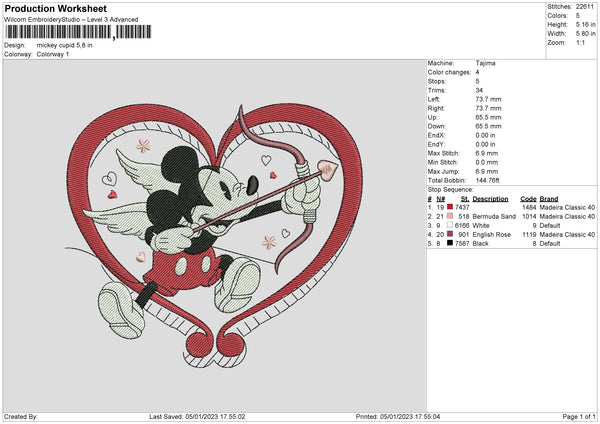Viewport: 600px width, 424px height.
Task: Click the Machine value 'Tajima'
Action: 485,63
